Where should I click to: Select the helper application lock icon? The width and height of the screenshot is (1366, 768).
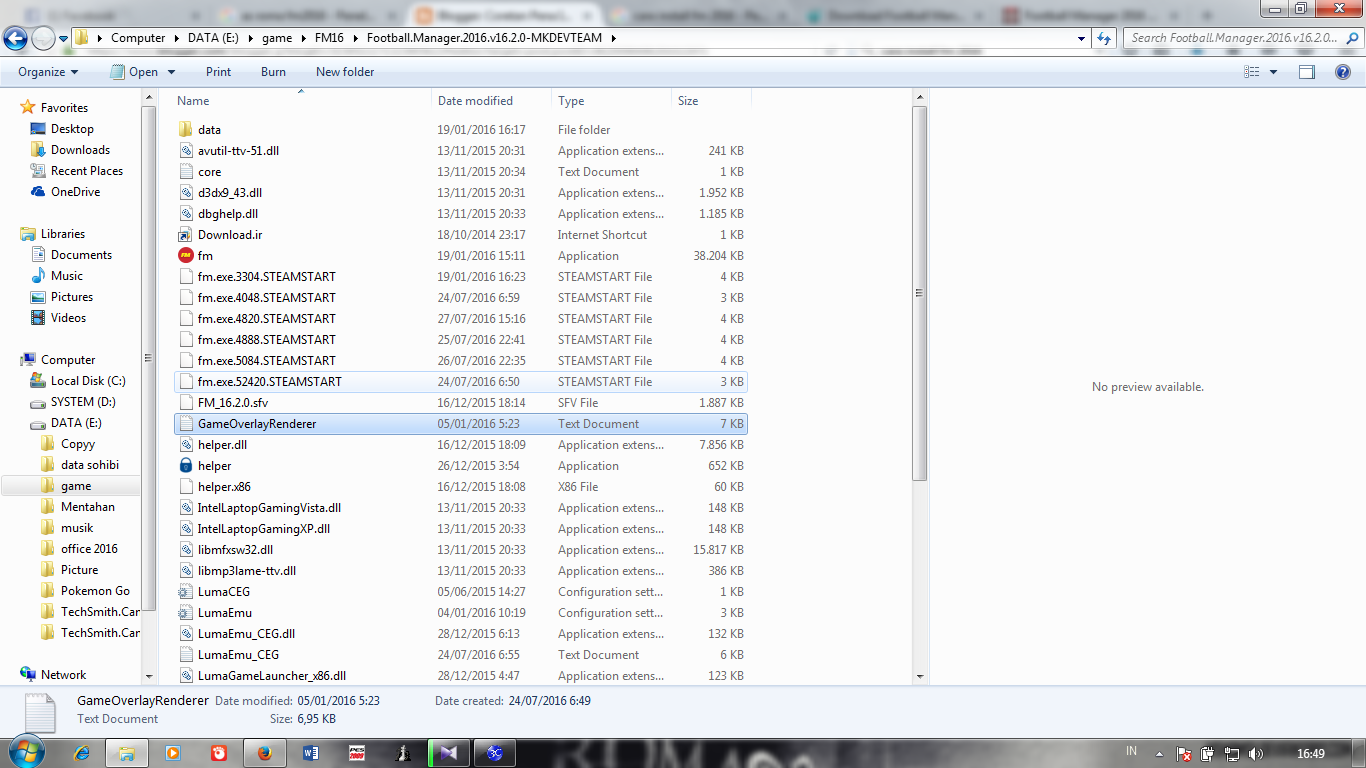pyautogui.click(x=185, y=466)
